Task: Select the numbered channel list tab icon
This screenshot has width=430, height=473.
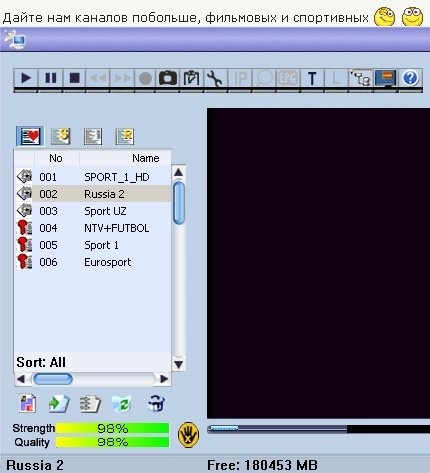Action: point(93,136)
